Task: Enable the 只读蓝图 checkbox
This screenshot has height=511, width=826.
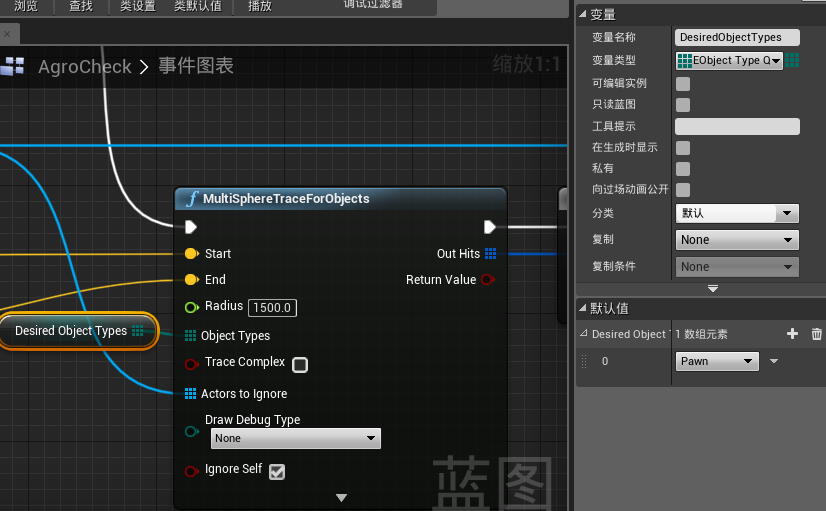Action: pos(683,105)
